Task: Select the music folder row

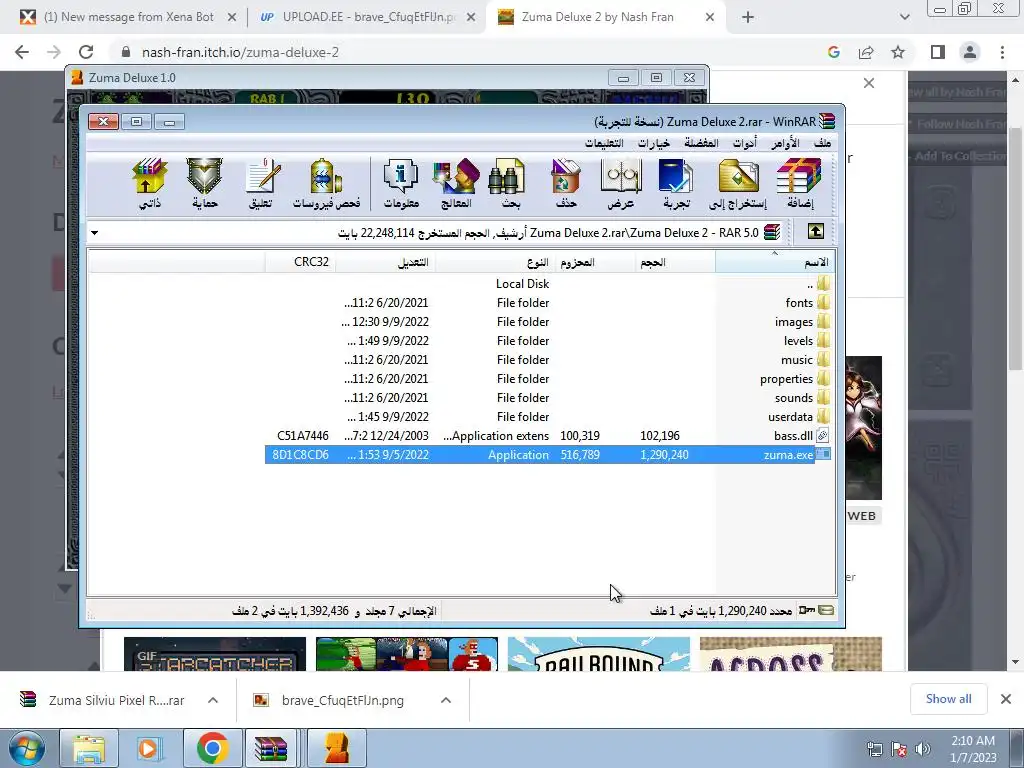Action: (548, 359)
